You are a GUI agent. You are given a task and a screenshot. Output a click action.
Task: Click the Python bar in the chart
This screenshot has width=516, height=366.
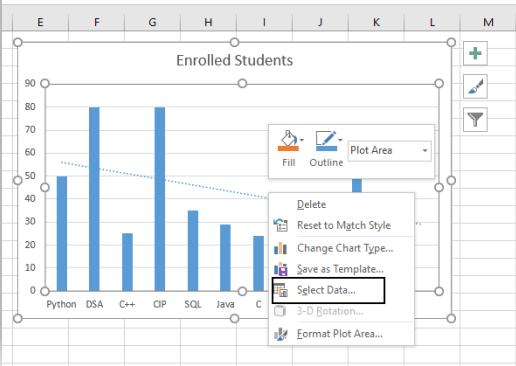pos(62,234)
